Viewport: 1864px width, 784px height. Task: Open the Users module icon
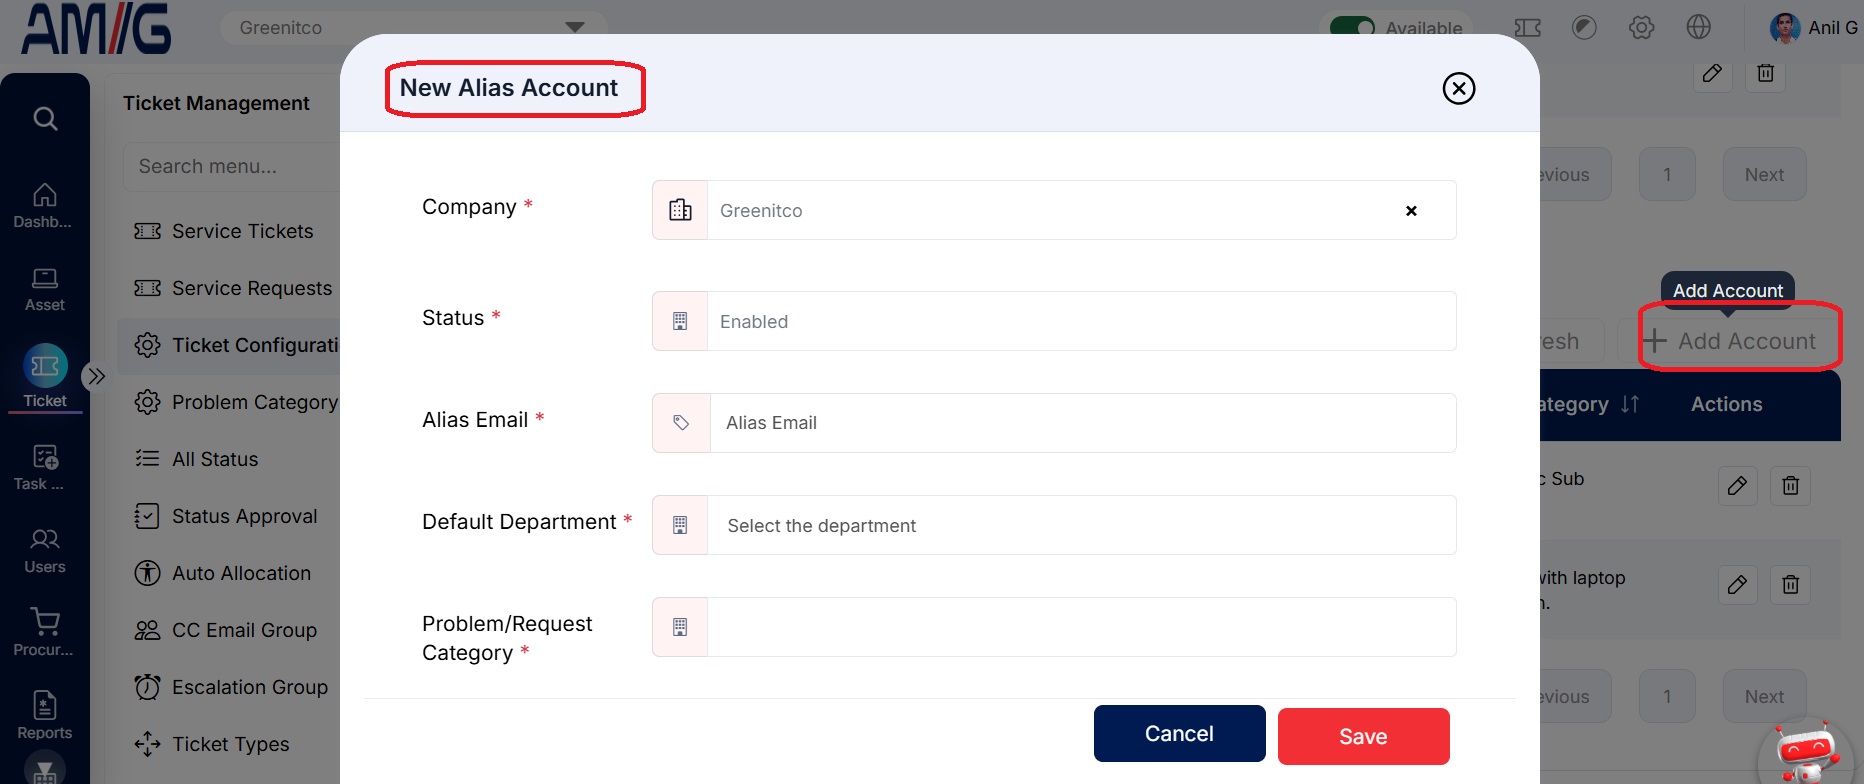click(x=44, y=551)
